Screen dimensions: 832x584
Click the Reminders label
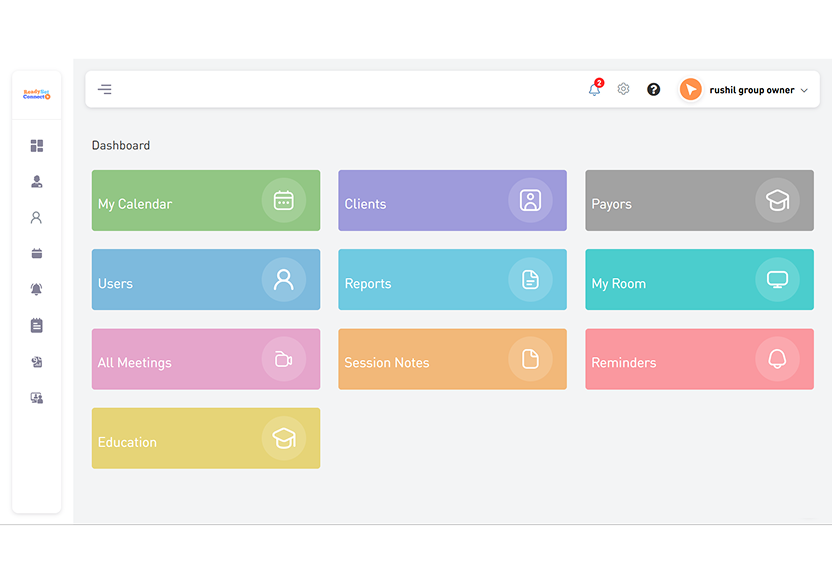[x=624, y=363]
